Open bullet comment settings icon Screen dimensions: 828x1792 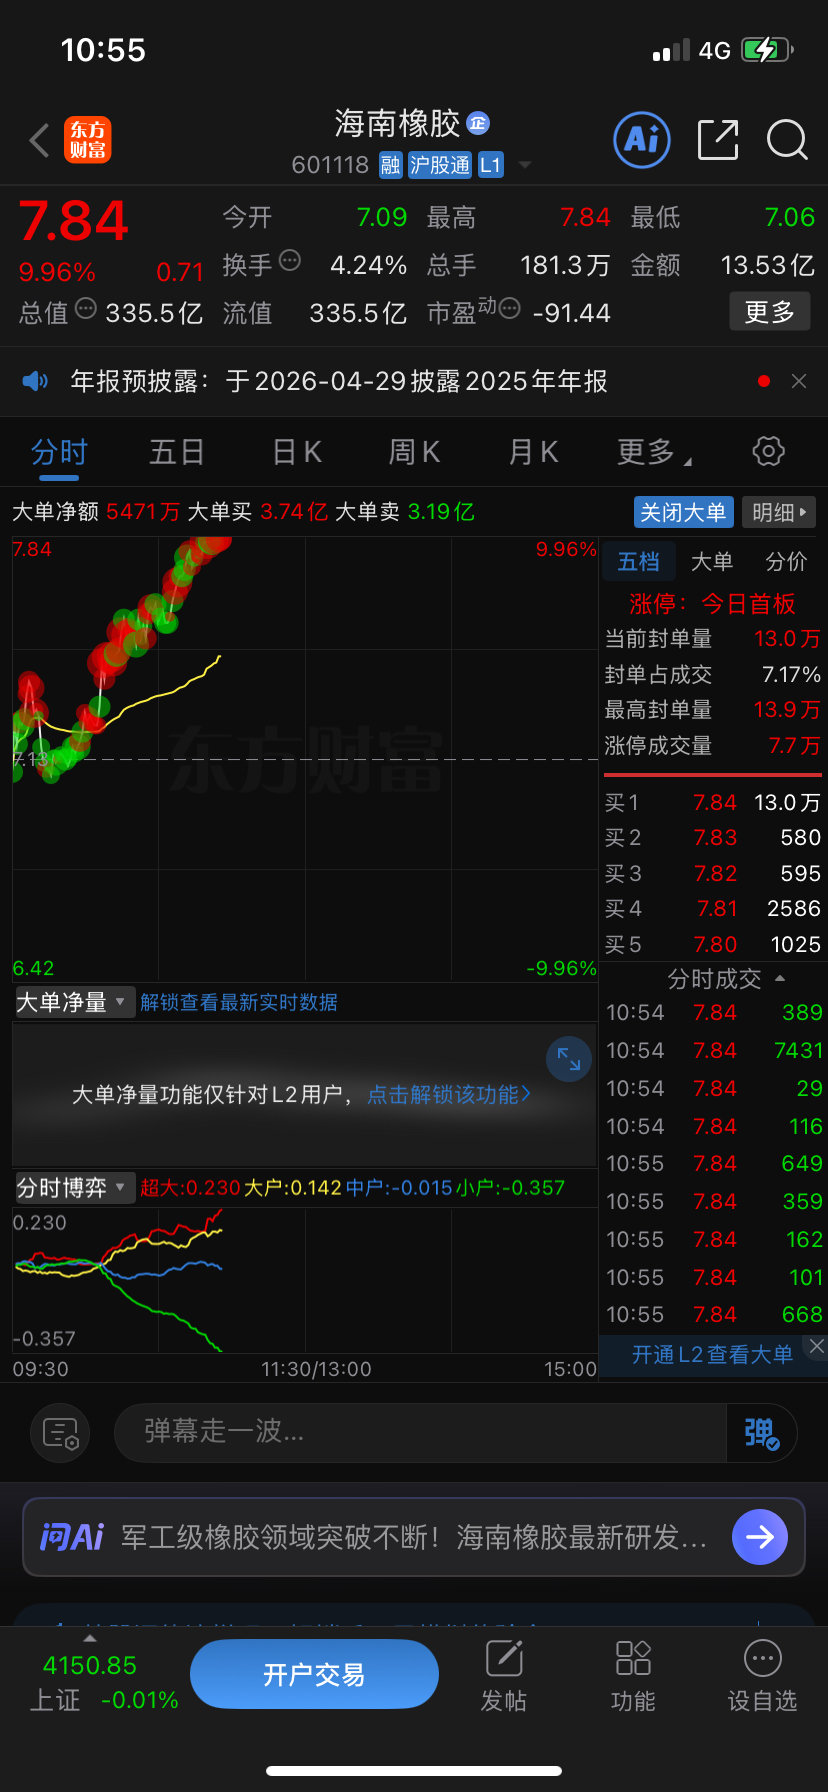click(x=60, y=1433)
